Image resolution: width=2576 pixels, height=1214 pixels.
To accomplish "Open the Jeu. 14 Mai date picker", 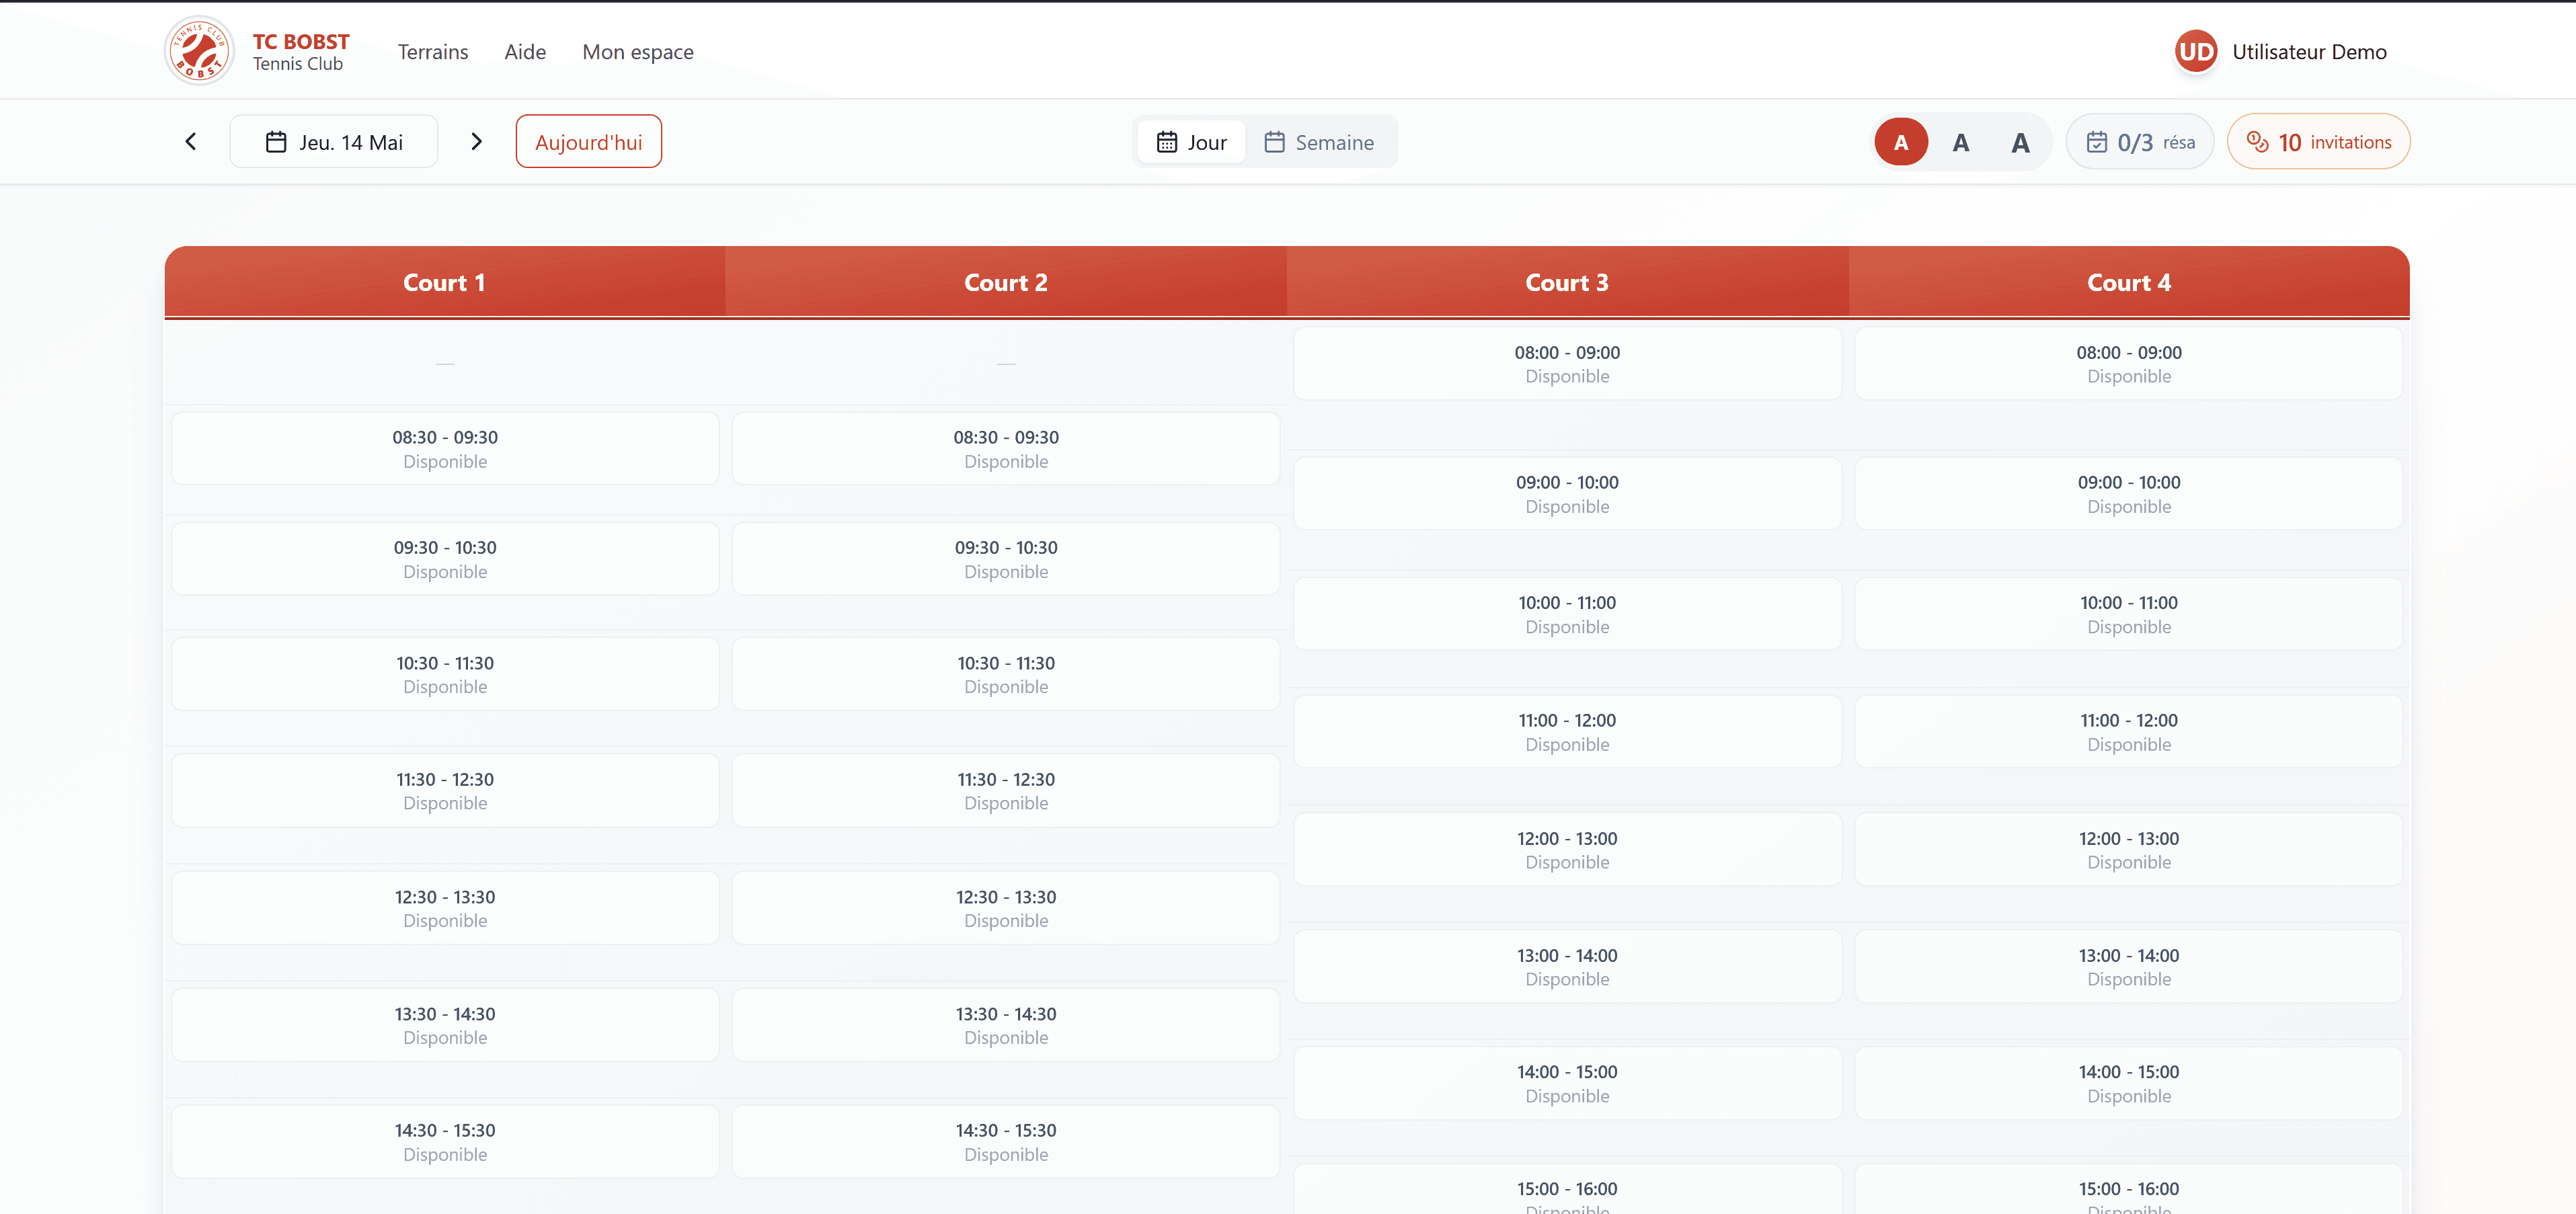I will pyautogui.click(x=334, y=141).
